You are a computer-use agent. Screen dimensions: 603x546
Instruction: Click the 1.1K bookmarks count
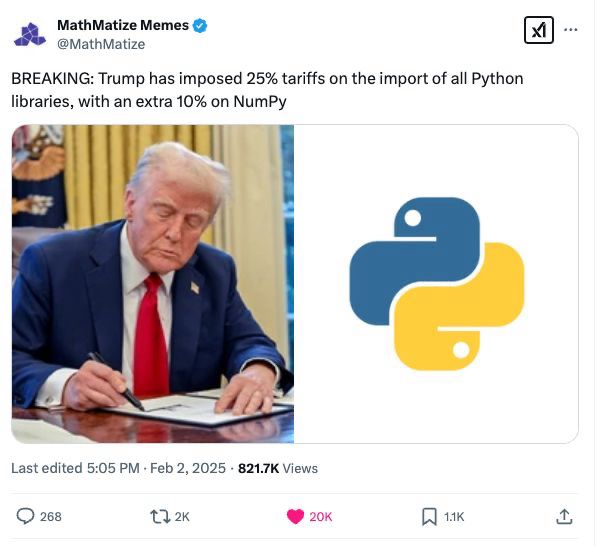pyautogui.click(x=454, y=516)
